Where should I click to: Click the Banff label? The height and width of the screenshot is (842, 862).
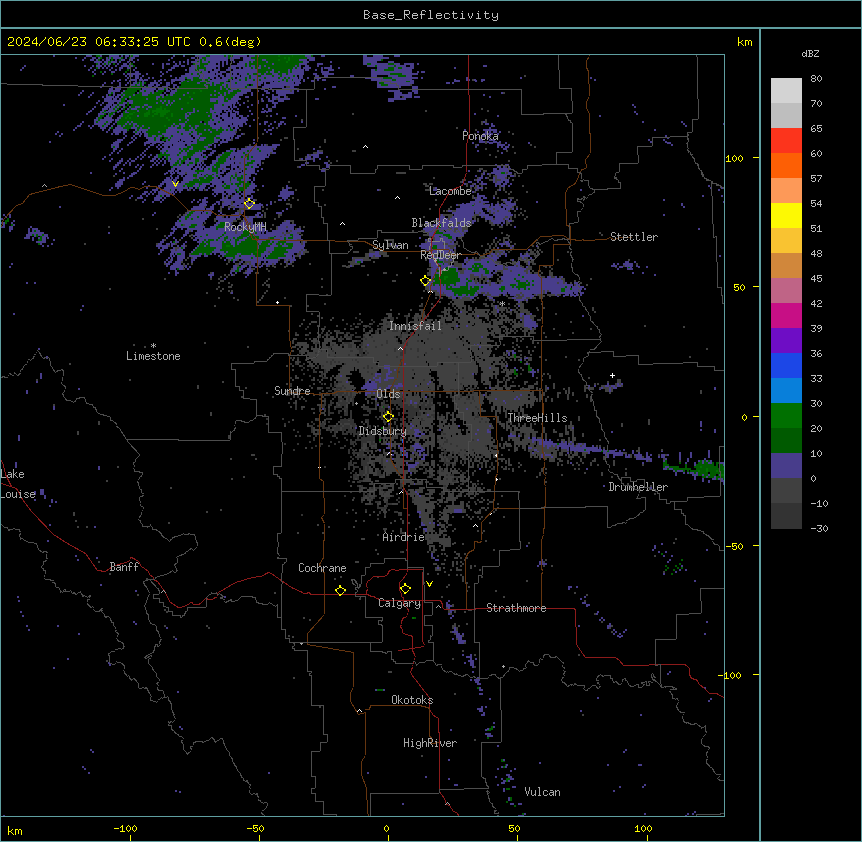pos(124,567)
